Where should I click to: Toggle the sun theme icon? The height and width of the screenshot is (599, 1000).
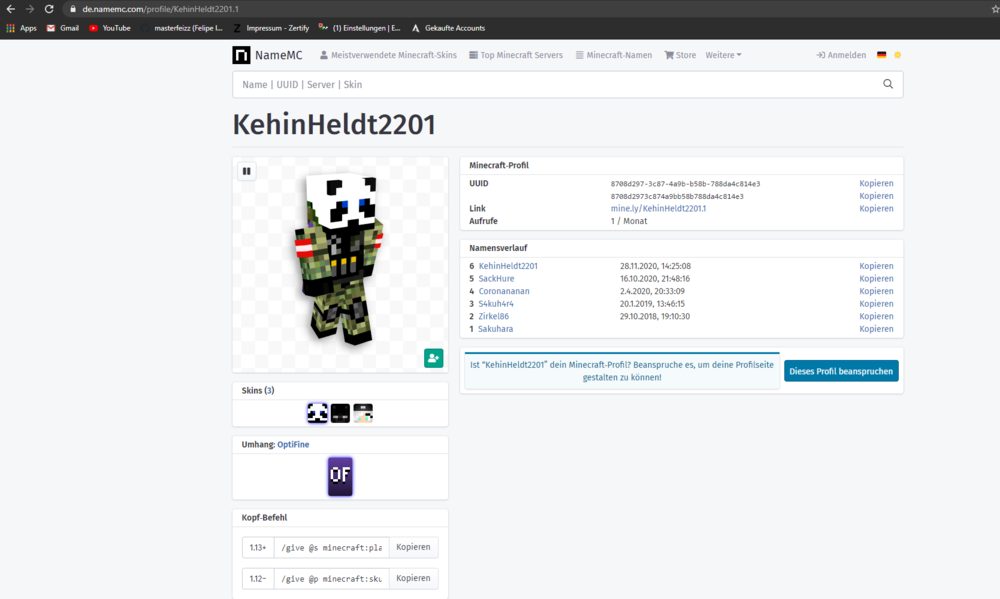click(x=897, y=55)
